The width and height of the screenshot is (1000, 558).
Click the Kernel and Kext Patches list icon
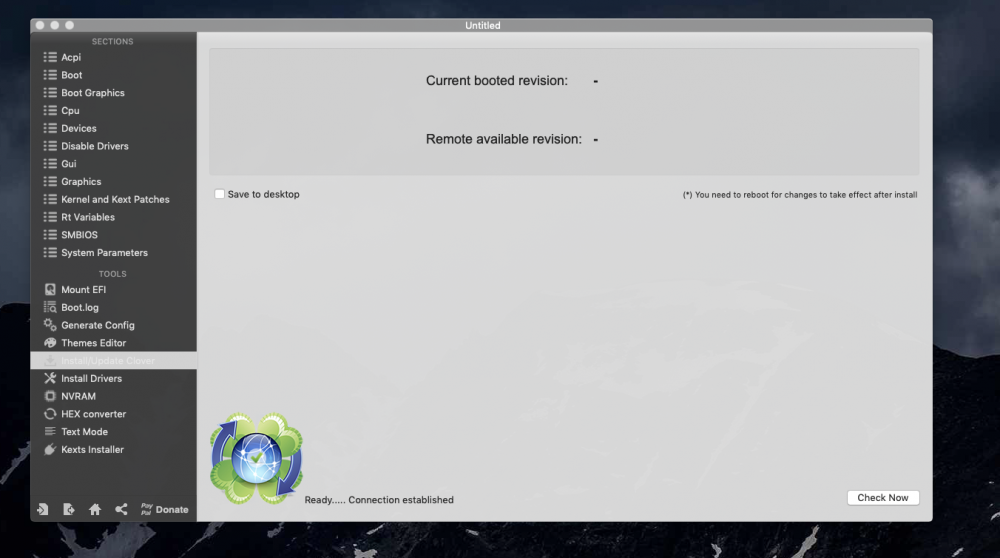[50, 200]
